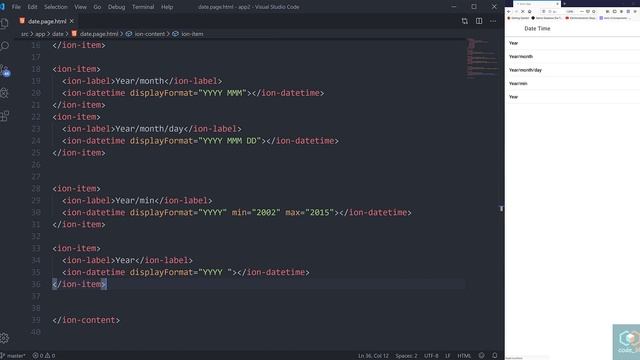Click the Spaces: 2 indentation indicator

[x=406, y=356]
